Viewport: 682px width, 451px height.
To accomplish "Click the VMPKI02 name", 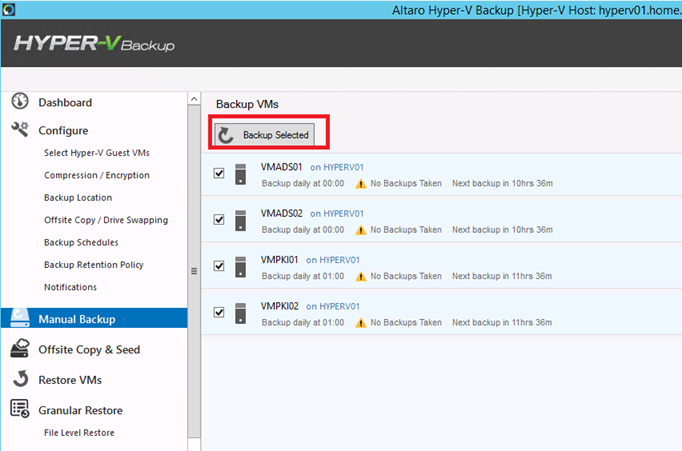I will [x=279, y=306].
